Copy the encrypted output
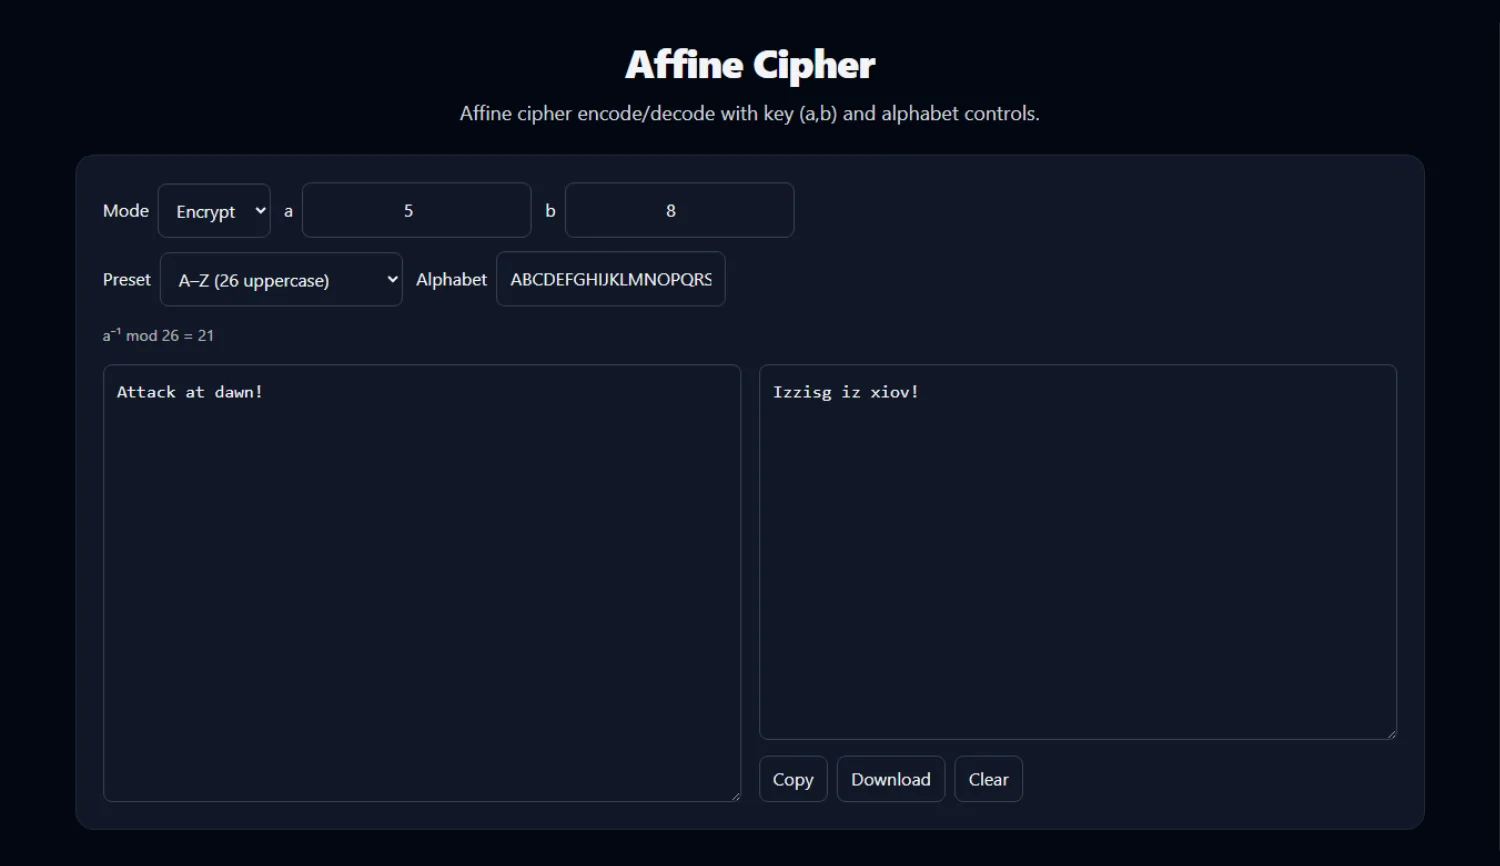The height and width of the screenshot is (866, 1500). [x=792, y=778]
